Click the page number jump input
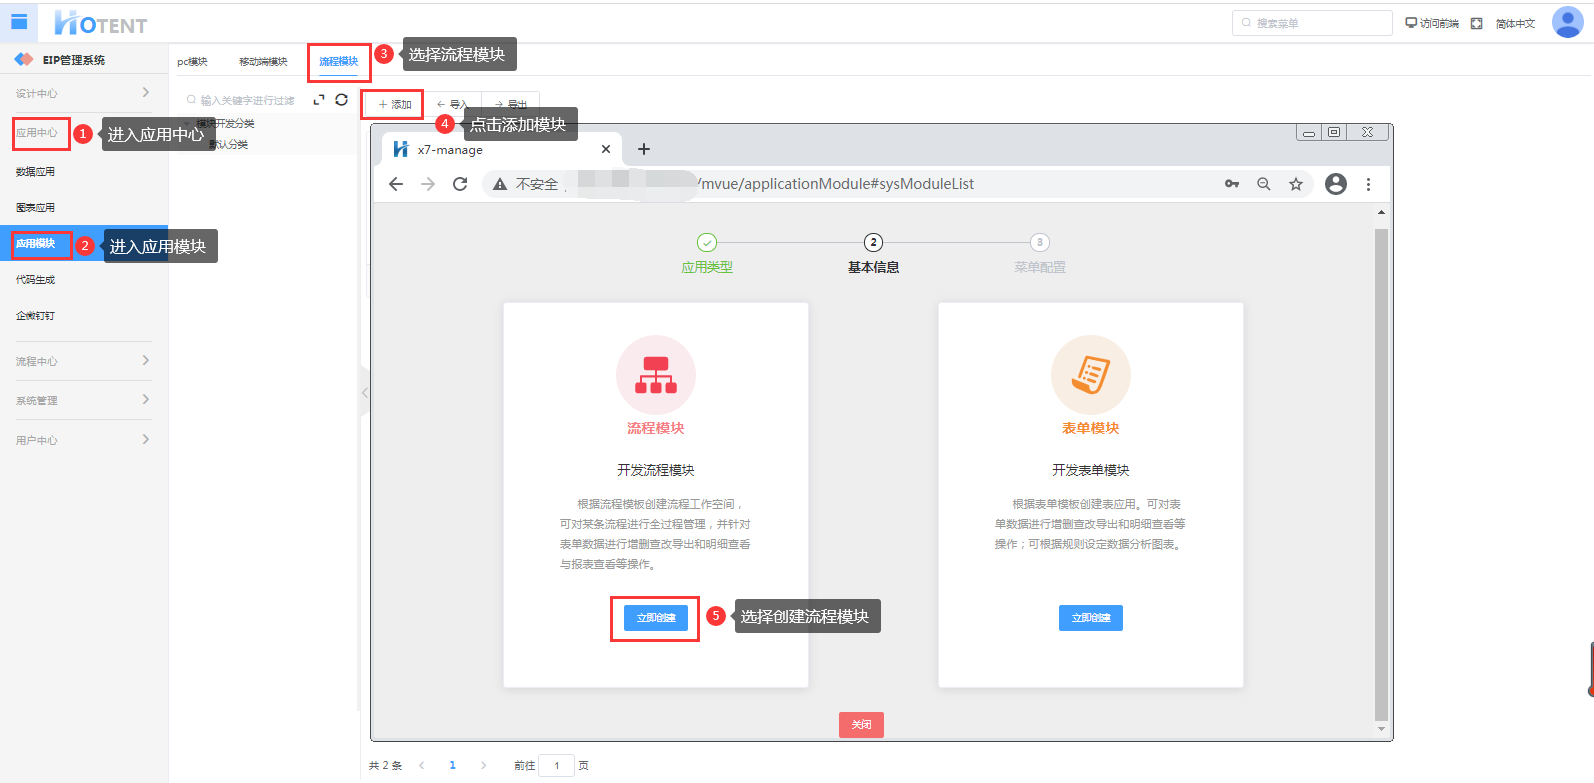1594x783 pixels. (x=557, y=766)
